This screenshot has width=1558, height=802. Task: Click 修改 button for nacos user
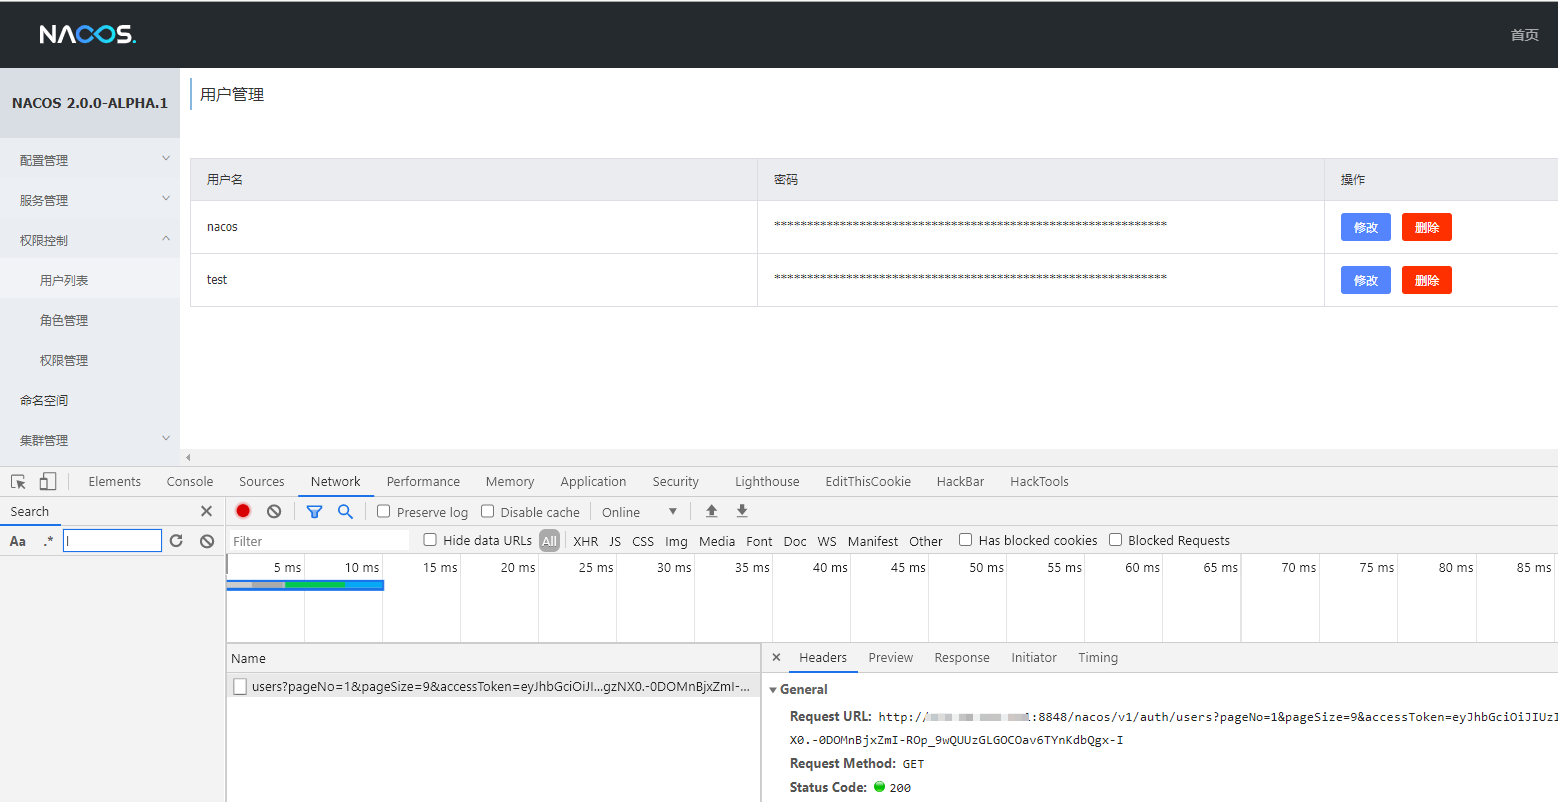click(x=1365, y=227)
